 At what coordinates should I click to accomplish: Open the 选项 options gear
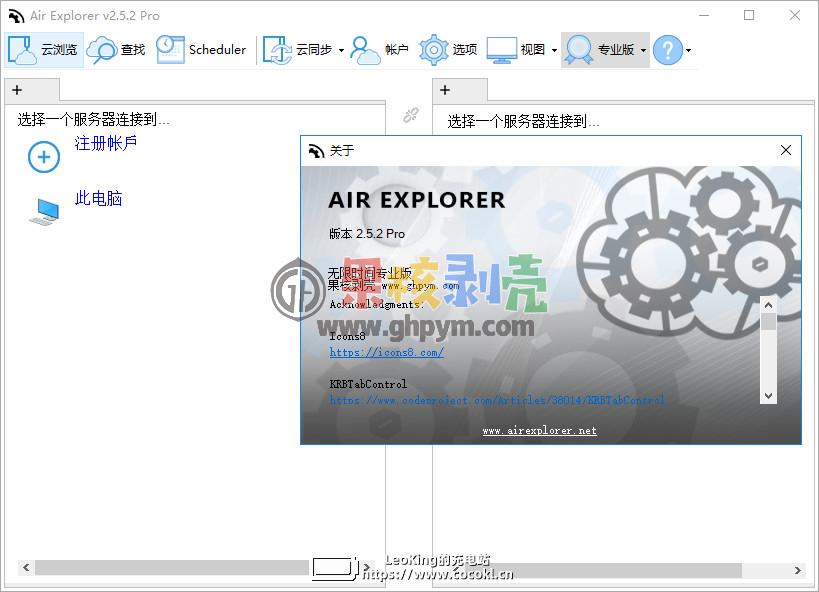point(448,50)
